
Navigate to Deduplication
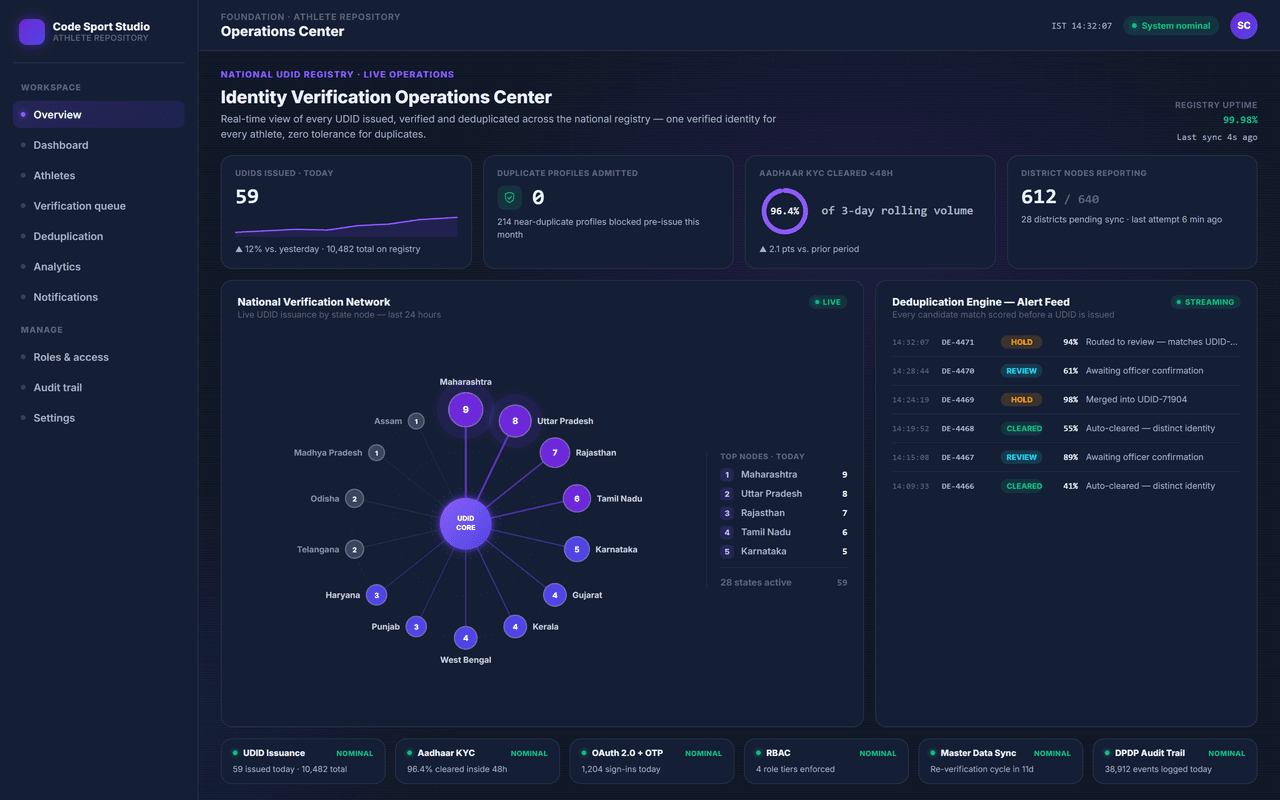click(x=99, y=236)
